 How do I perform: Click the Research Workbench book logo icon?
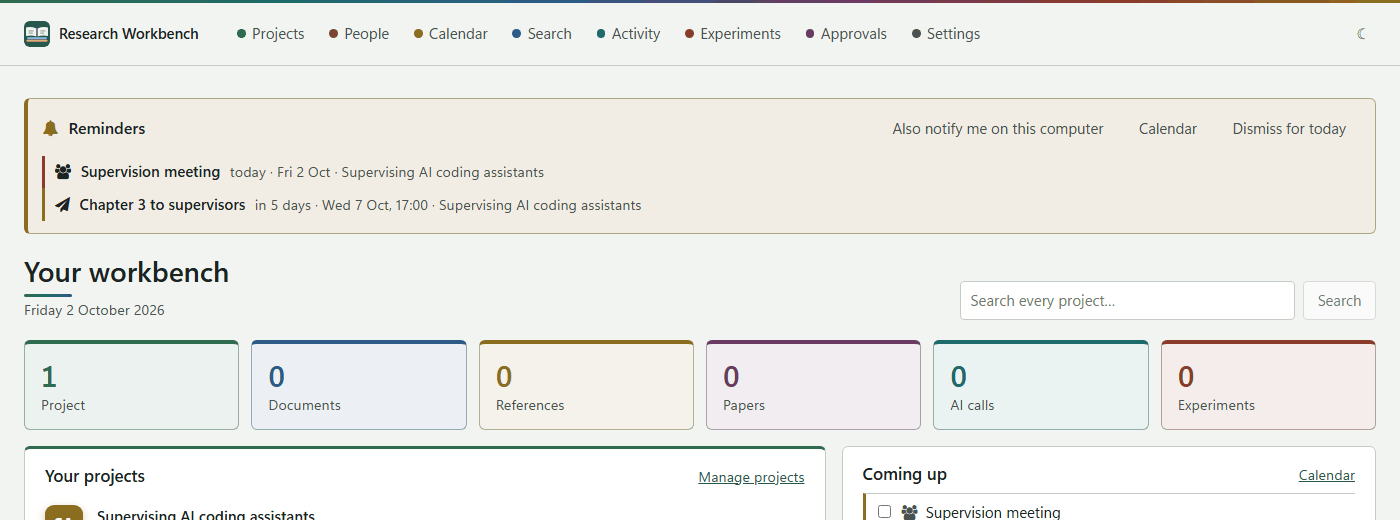(x=37, y=34)
